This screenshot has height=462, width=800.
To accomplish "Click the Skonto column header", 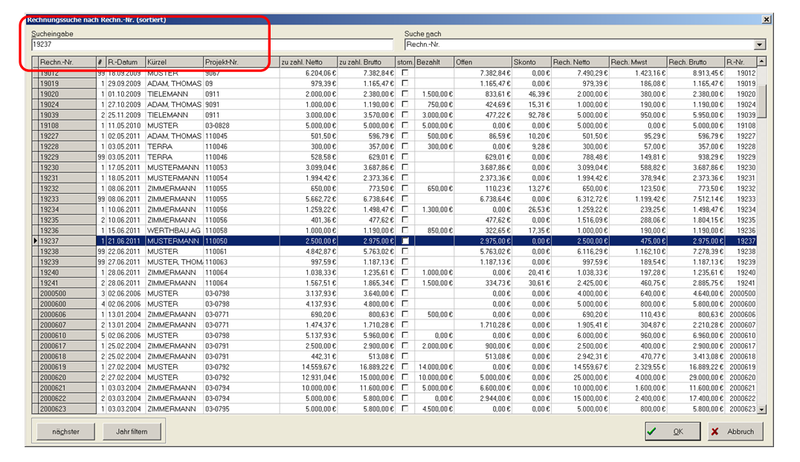I will (x=533, y=62).
